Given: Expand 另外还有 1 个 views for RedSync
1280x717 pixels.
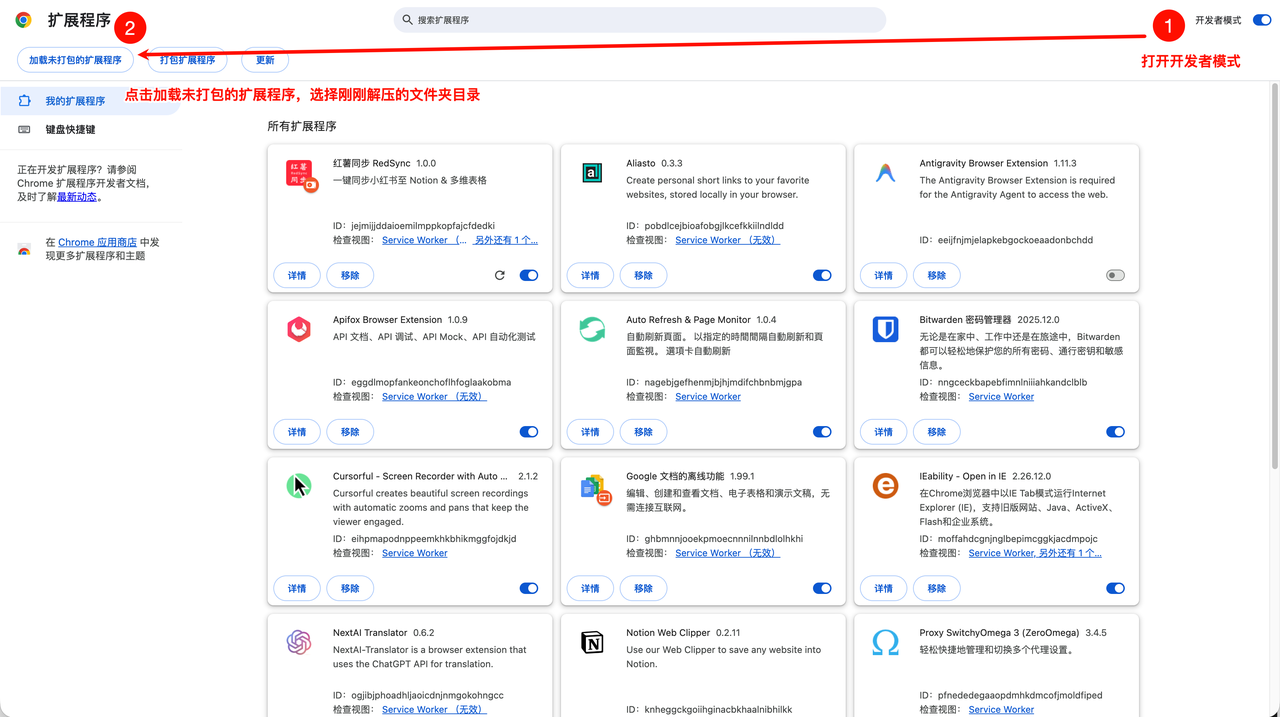Looking at the screenshot, I should pos(505,240).
